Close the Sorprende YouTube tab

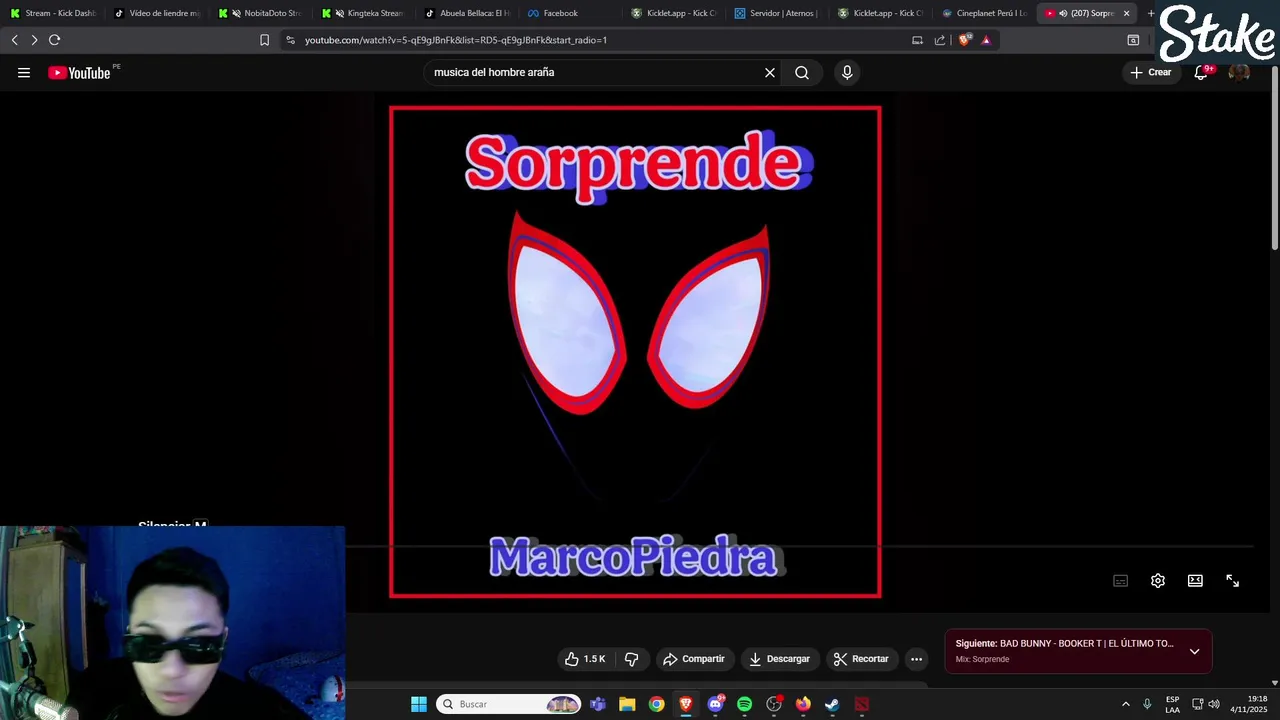click(1126, 13)
